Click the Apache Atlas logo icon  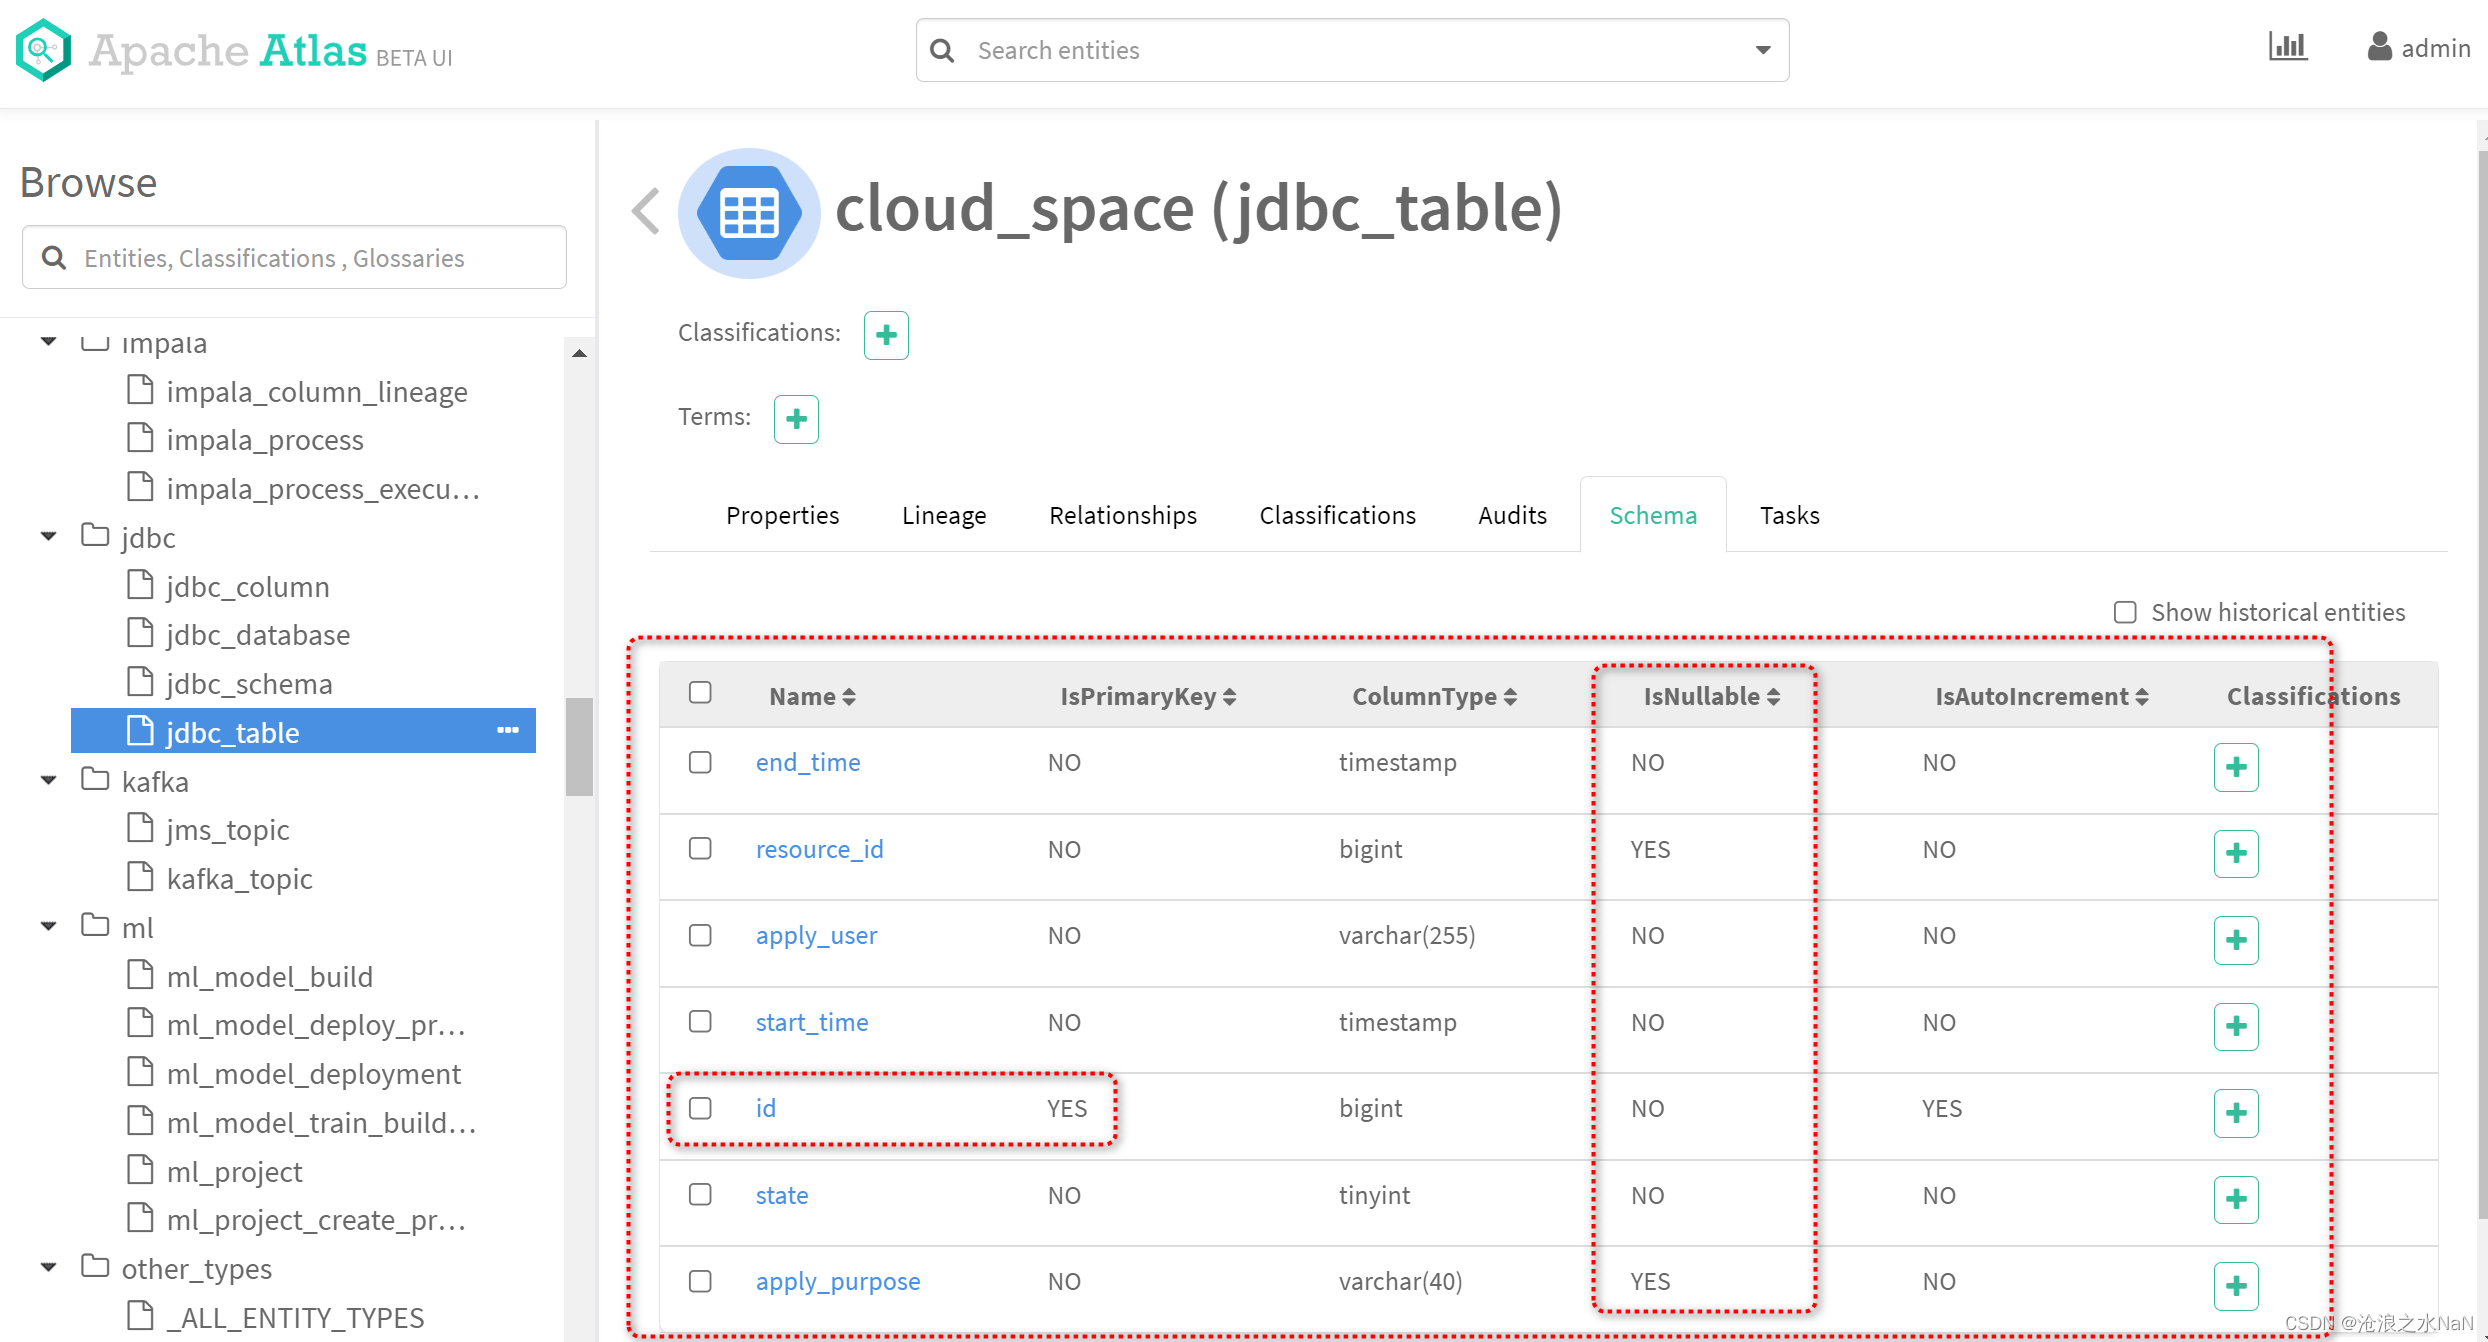46,50
